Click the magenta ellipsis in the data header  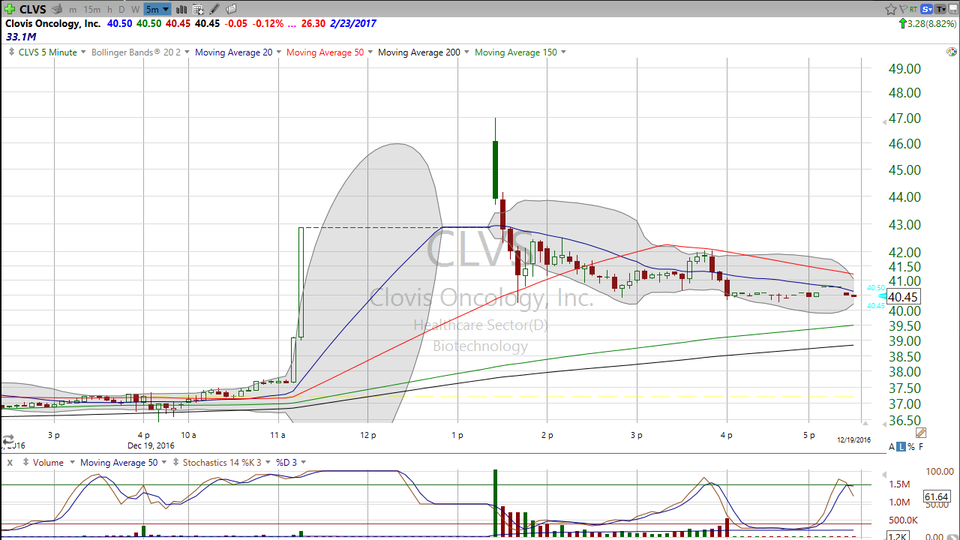click(x=291, y=24)
